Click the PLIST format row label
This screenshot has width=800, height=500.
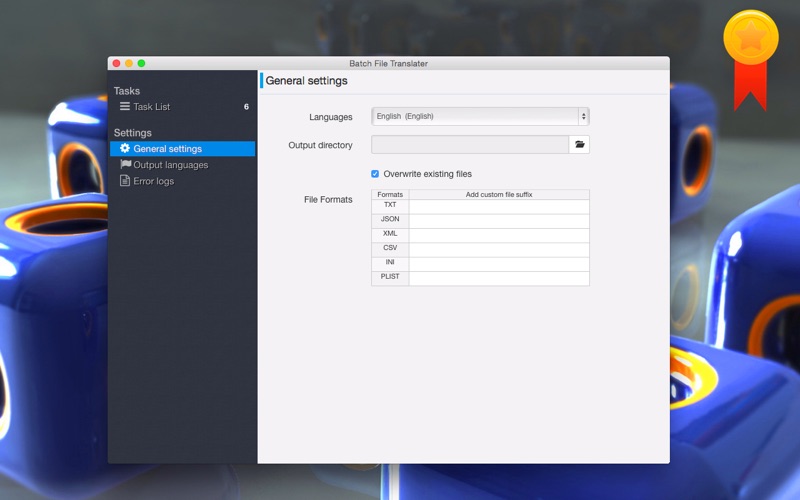[x=390, y=277]
